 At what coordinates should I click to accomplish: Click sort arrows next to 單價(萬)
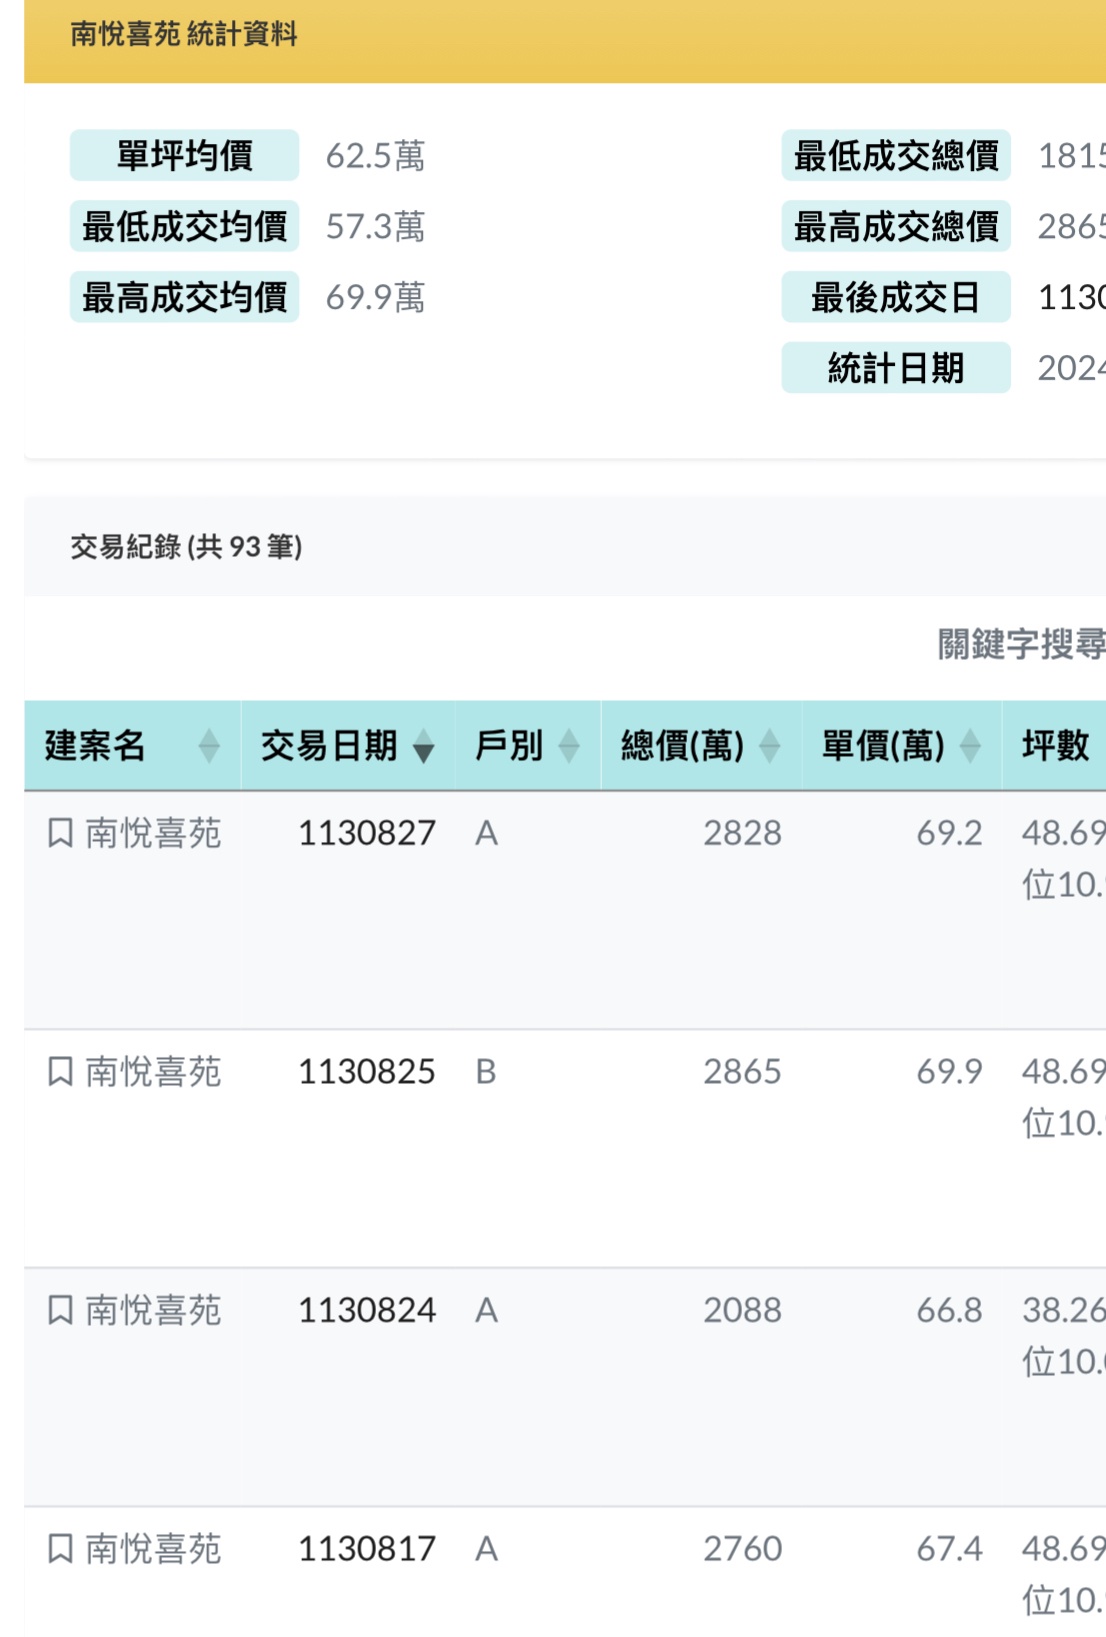coord(969,746)
